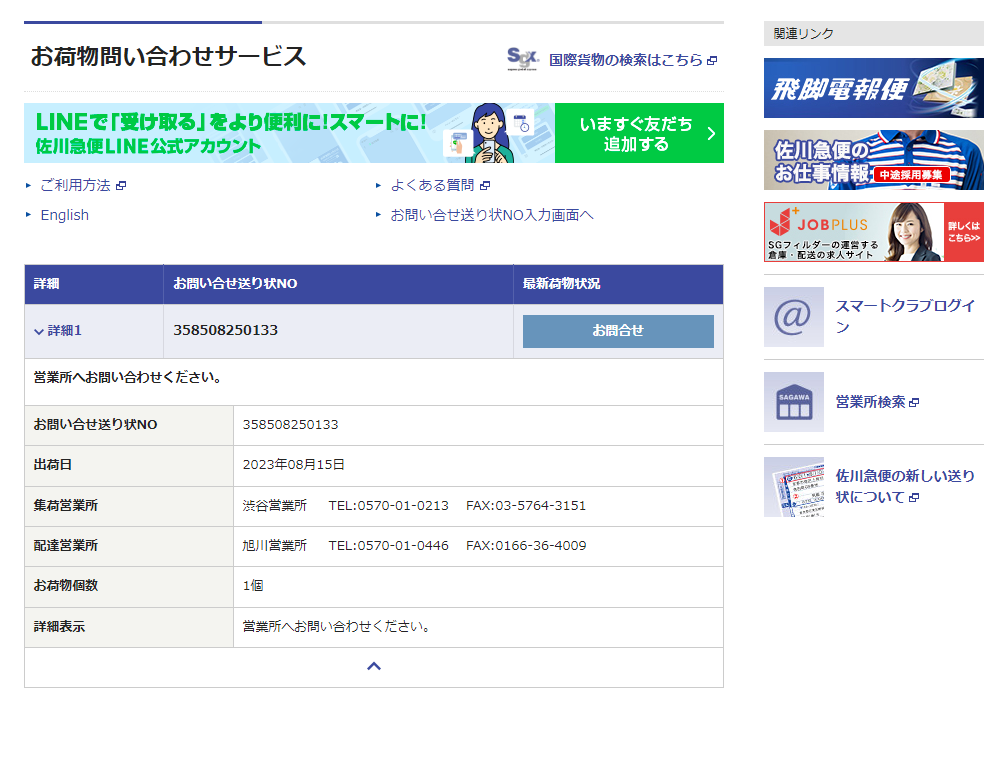Click いますぐ友だち追加する green button
Screen dimensions: 1007x766
click(639, 134)
